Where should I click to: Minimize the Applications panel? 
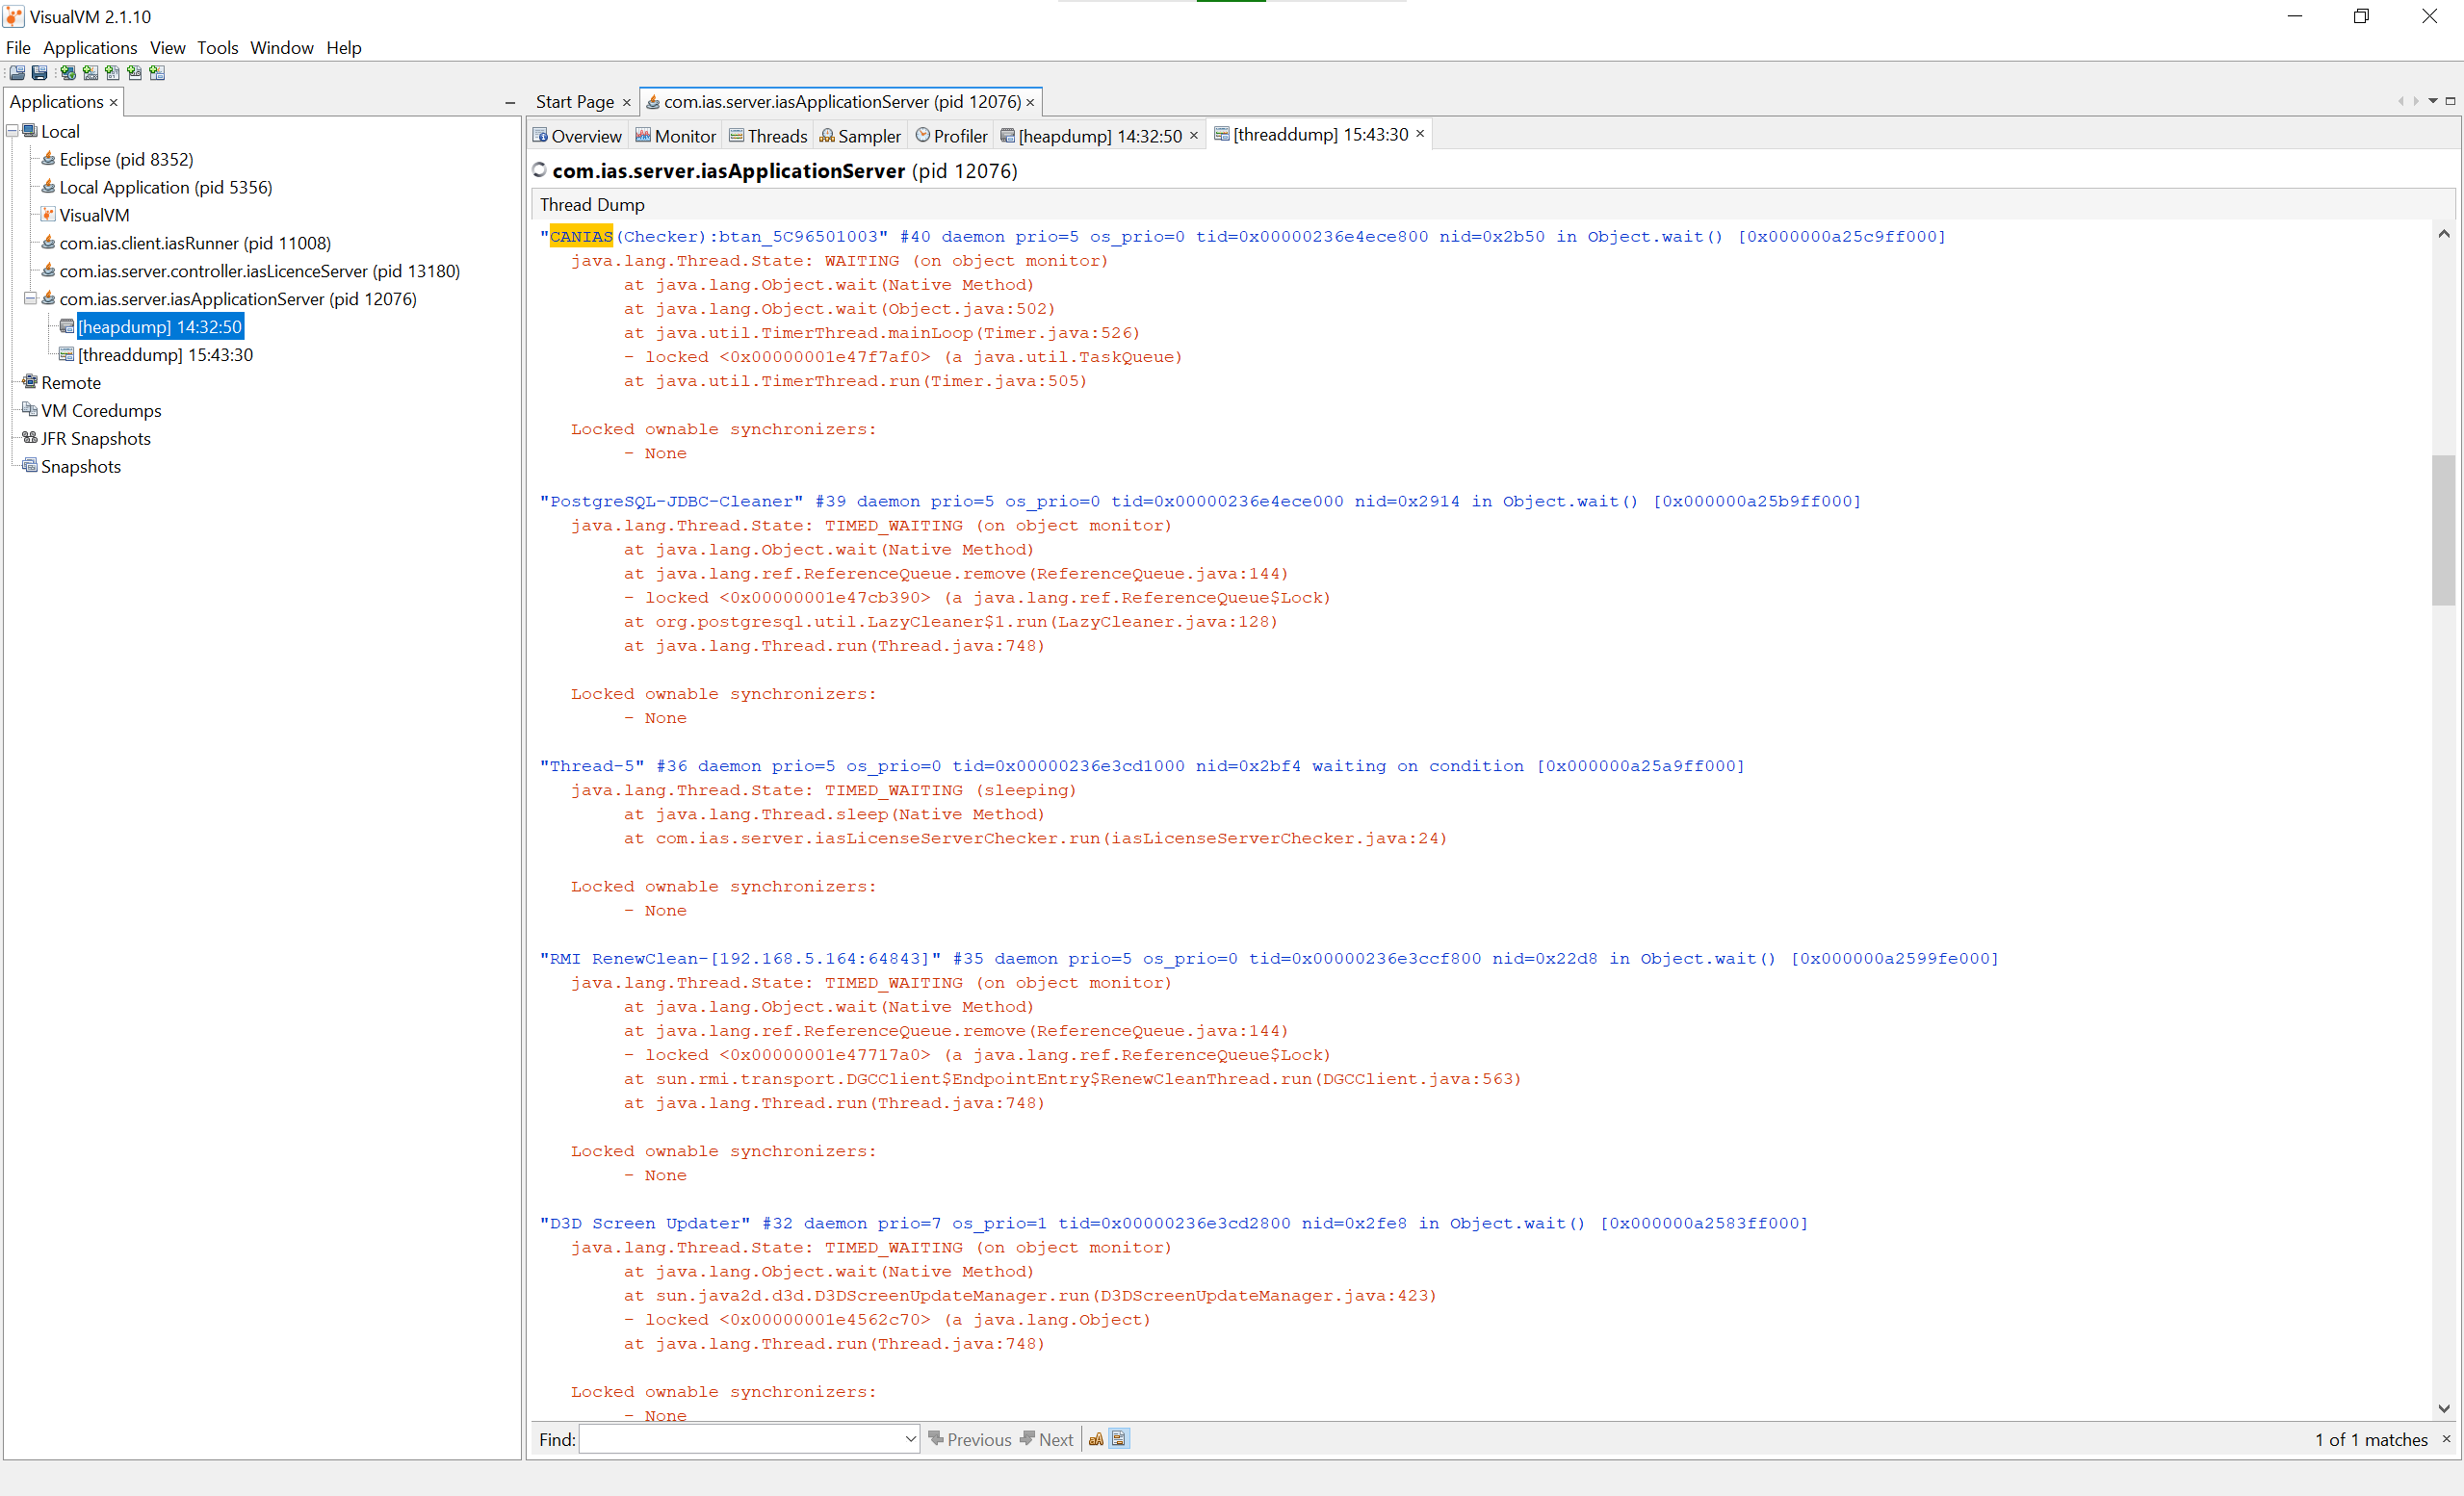(x=510, y=103)
